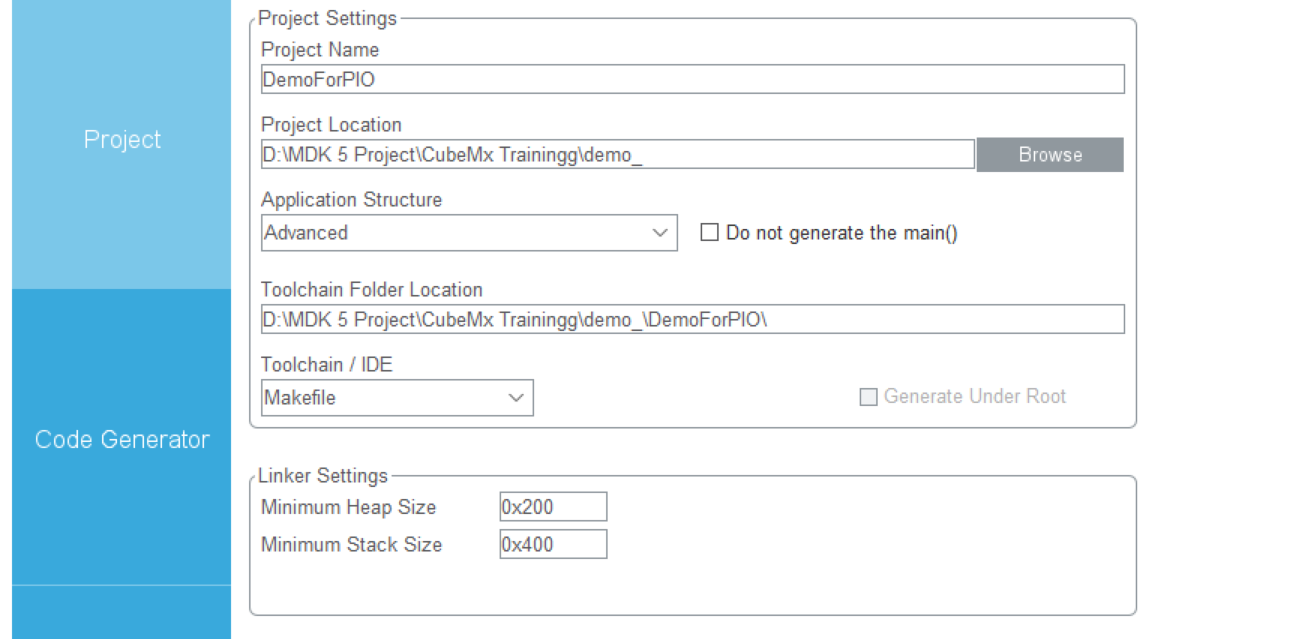1292x639 pixels.
Task: Click inside the Project Location path field
Action: click(617, 154)
